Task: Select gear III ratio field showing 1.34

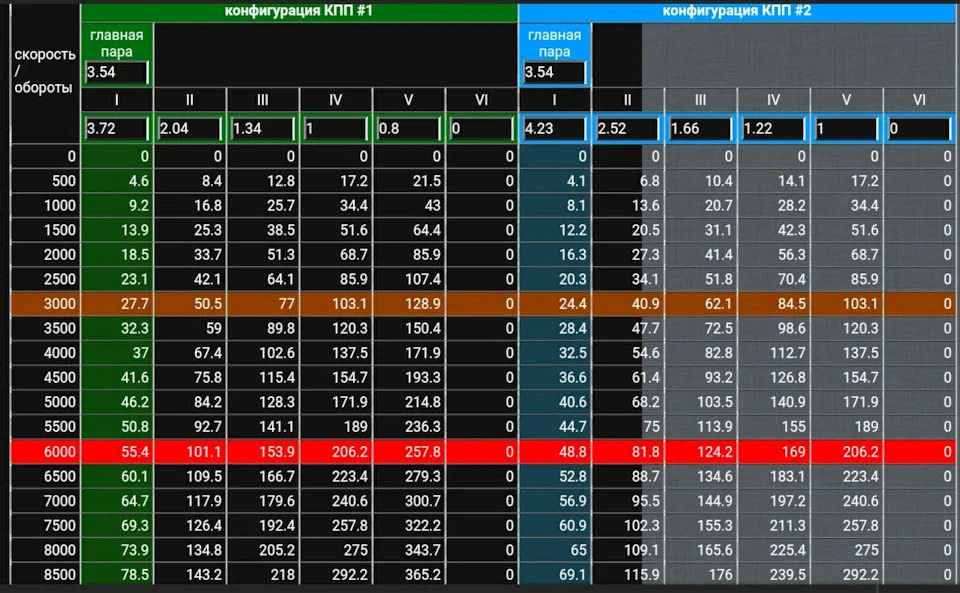Action: pos(262,129)
